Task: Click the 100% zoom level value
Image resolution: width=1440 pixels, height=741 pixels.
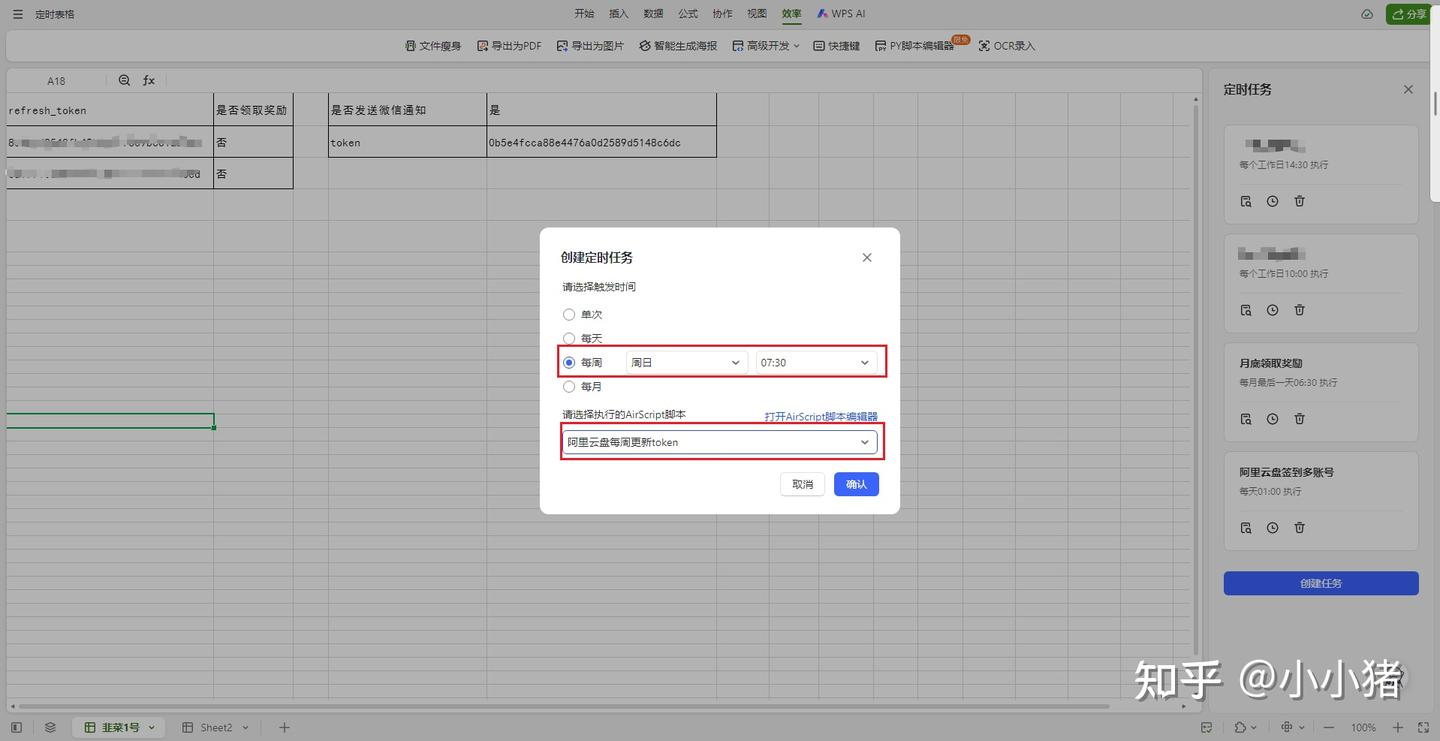Action: click(x=1363, y=728)
